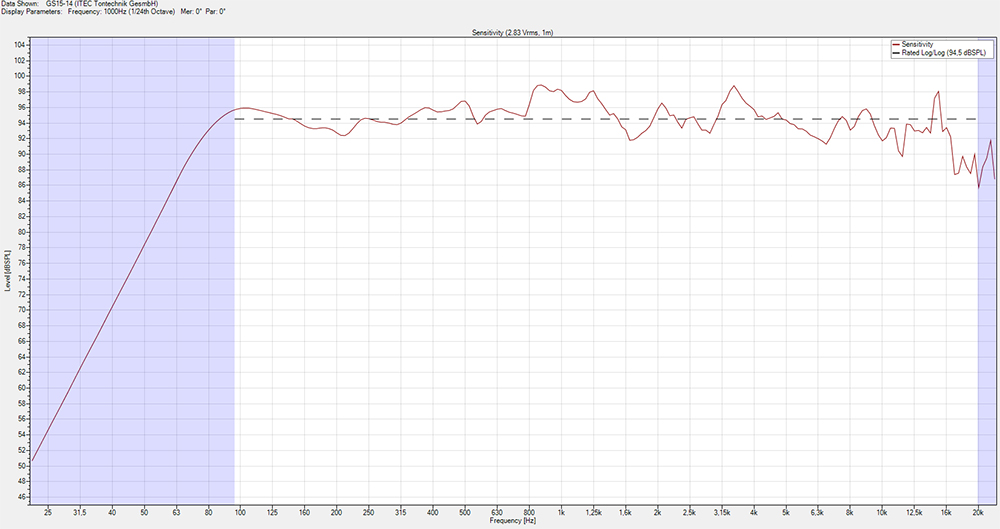The image size is (1000, 529).
Task: Click the Frequency [Hz] axis label
Action: (511, 521)
